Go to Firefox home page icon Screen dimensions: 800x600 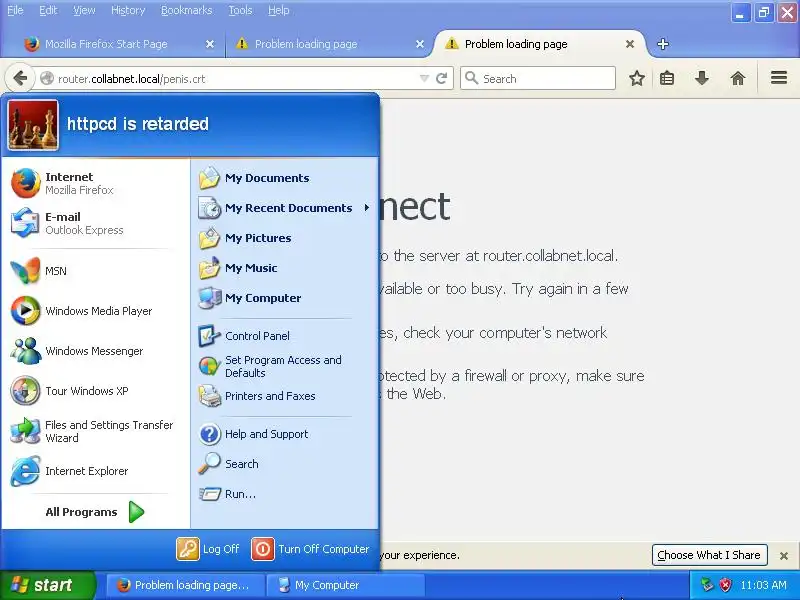tap(738, 79)
